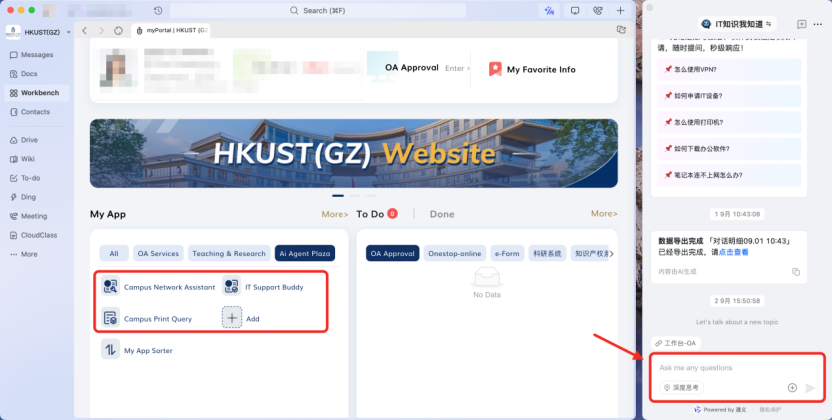Toggle 深度思考 deep thinking mode
This screenshot has height=420, width=832.
pos(681,388)
